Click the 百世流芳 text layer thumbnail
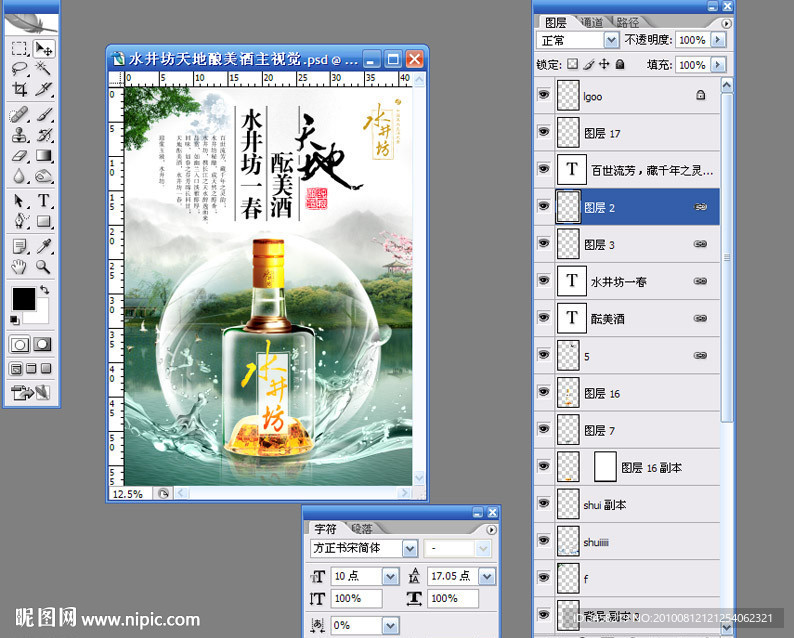This screenshot has height=638, width=794. point(572,169)
